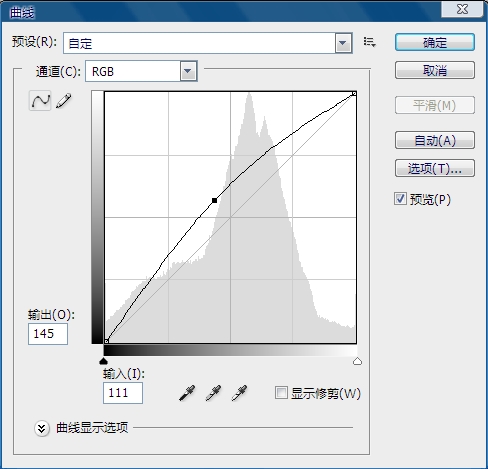Open the 预设(R) preset dropdown
Image resolution: width=488 pixels, height=469 pixels.
(x=343, y=43)
